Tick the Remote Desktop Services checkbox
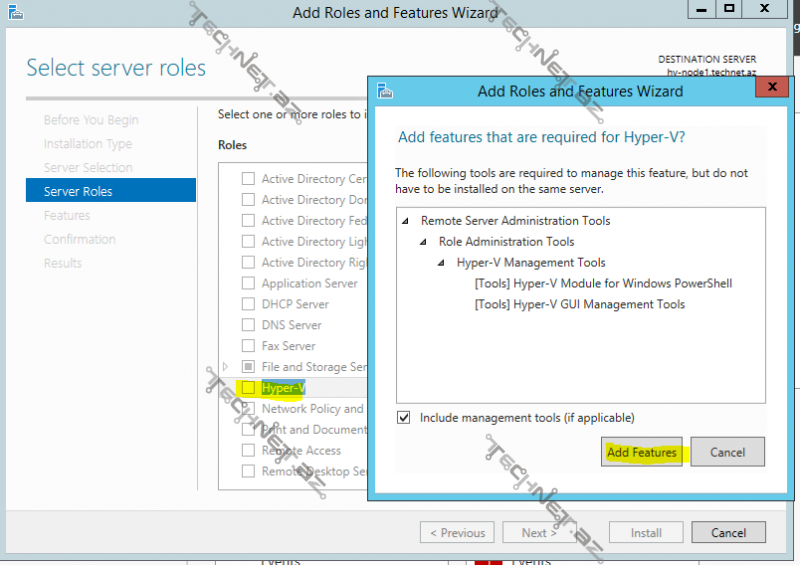The height and width of the screenshot is (565, 800). pyautogui.click(x=248, y=472)
